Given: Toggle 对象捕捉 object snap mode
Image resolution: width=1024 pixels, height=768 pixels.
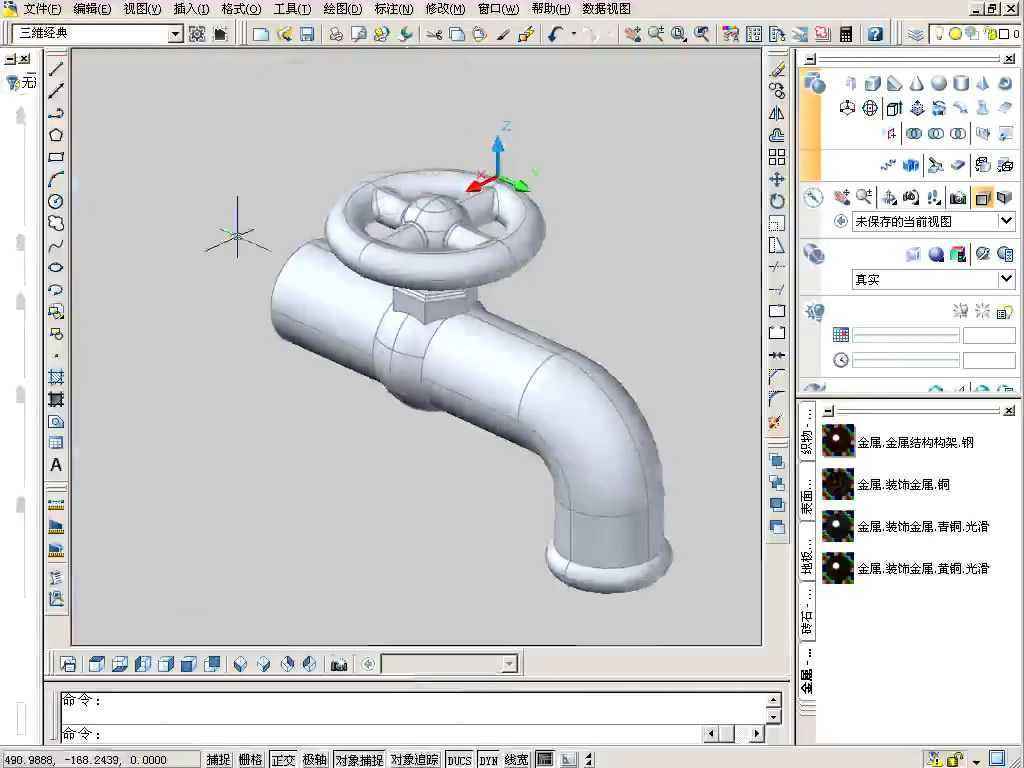Looking at the screenshot, I should click(359, 760).
